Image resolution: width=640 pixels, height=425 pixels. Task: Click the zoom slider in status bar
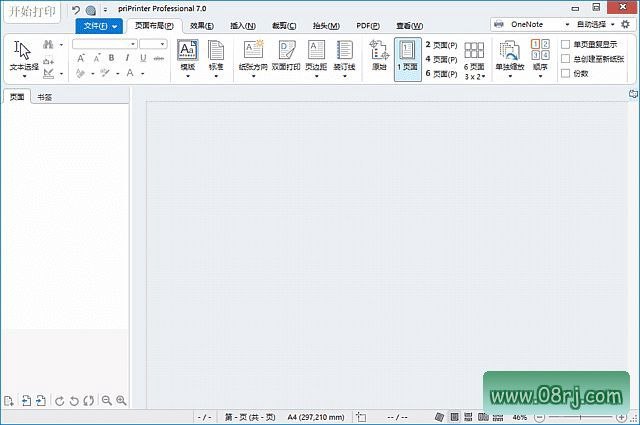point(580,417)
